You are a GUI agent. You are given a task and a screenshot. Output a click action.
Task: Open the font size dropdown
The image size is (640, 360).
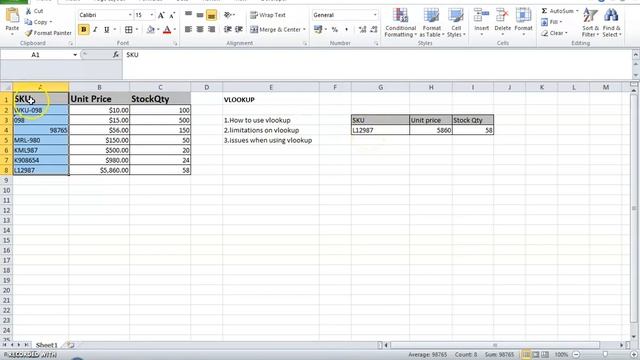152,15
